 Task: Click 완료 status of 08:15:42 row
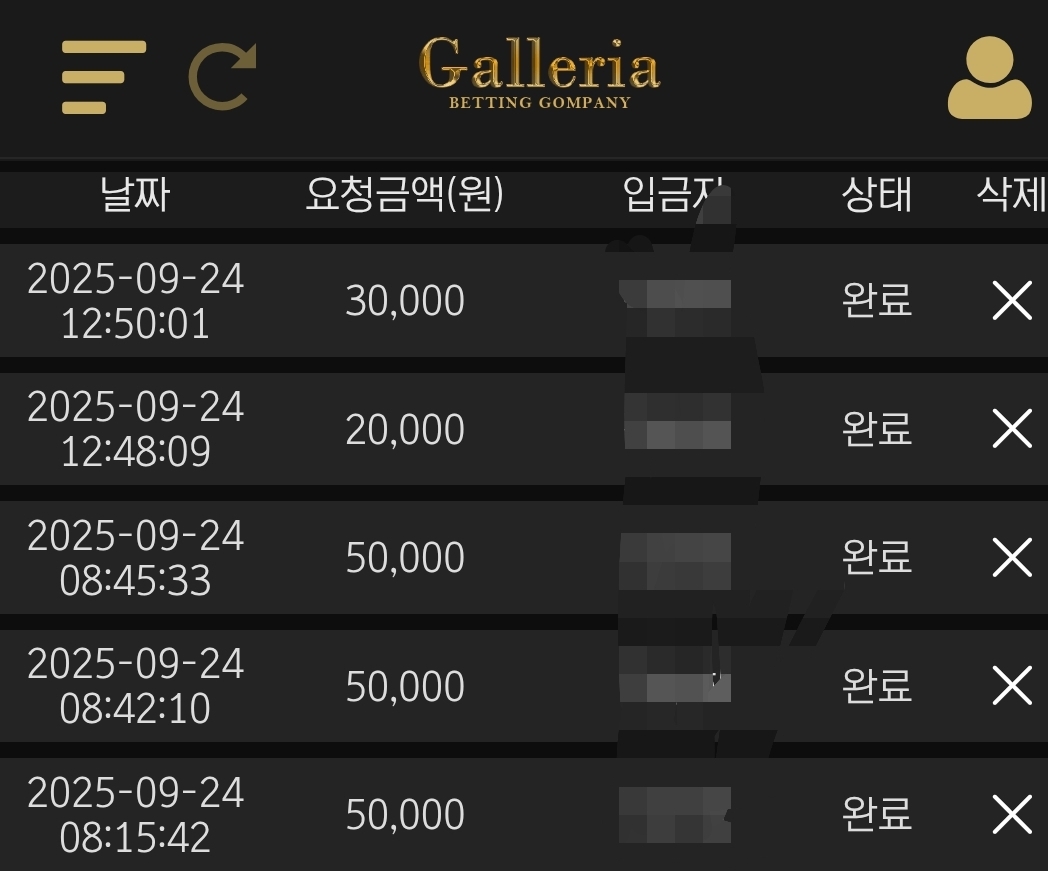(x=877, y=814)
